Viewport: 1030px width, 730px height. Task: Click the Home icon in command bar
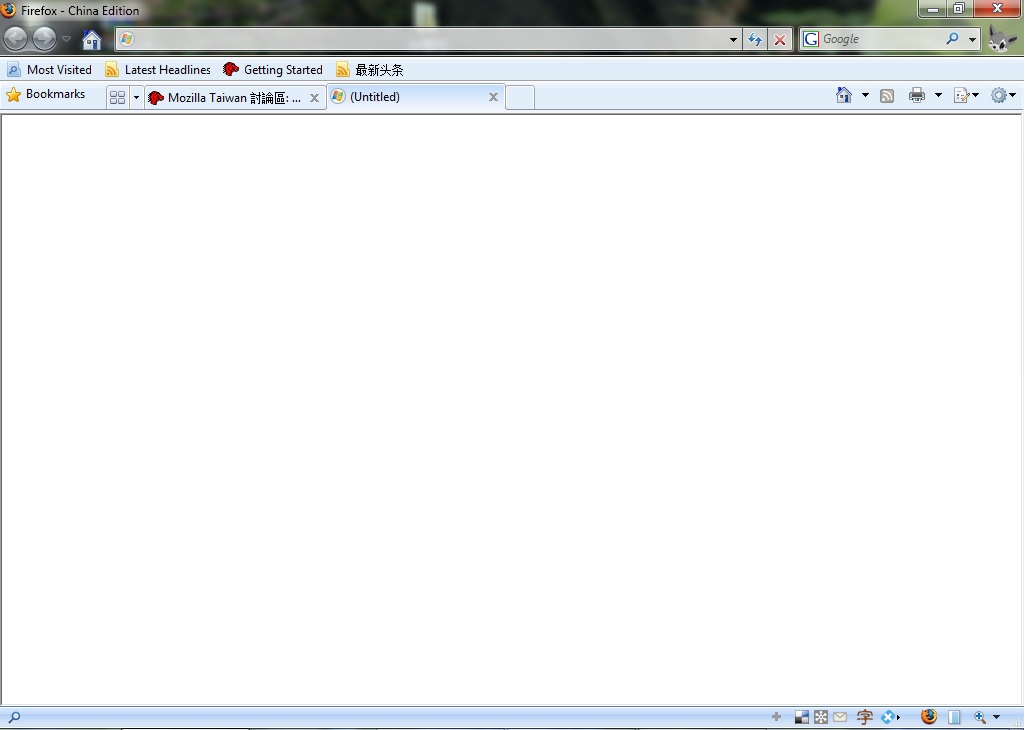[x=844, y=95]
